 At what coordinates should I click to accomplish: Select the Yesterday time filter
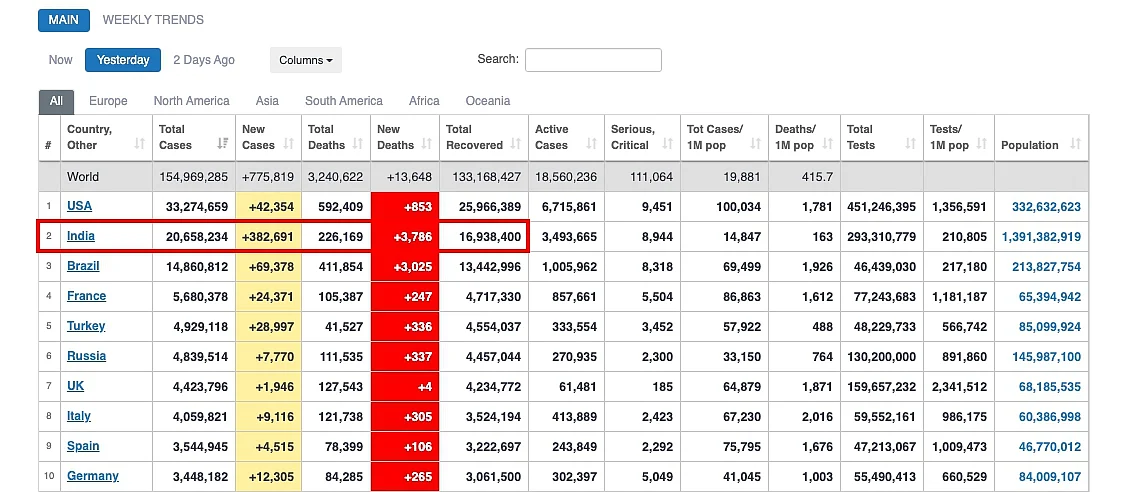(x=123, y=60)
